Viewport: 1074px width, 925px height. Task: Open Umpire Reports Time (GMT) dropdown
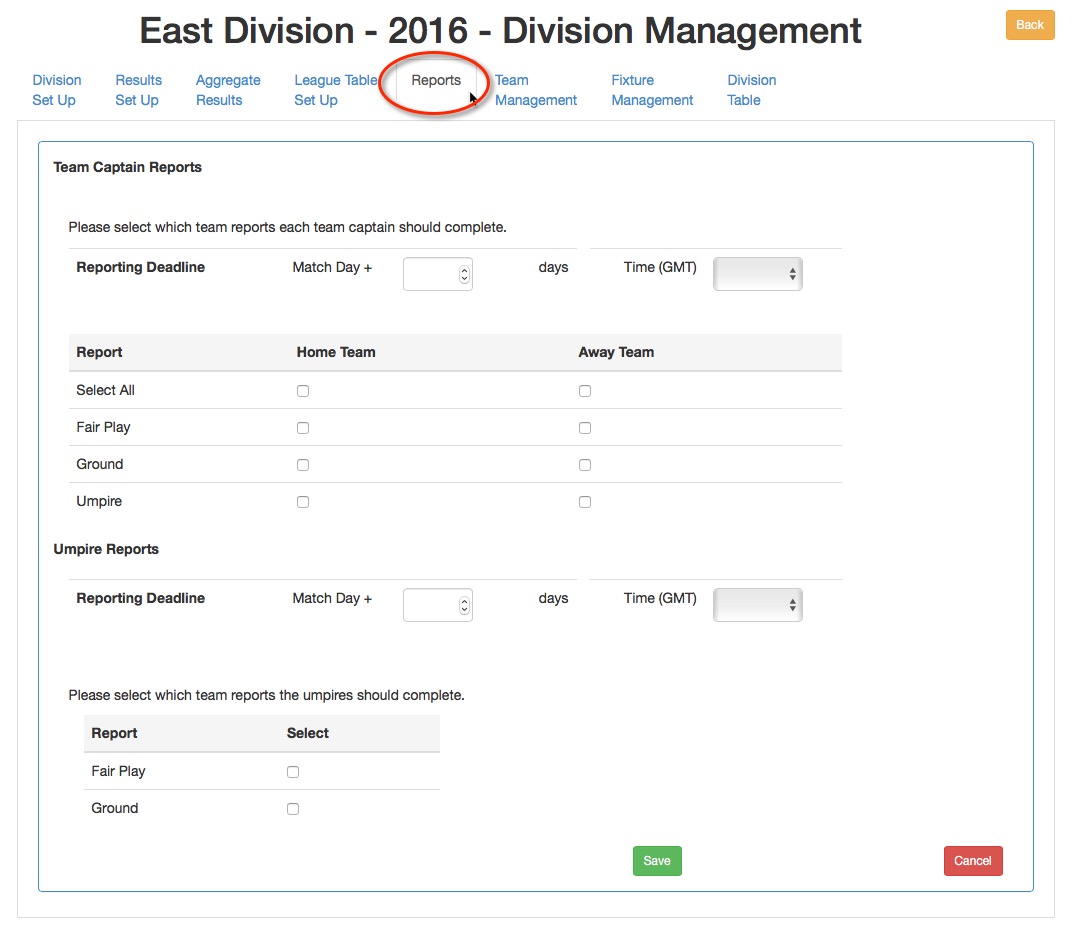758,605
